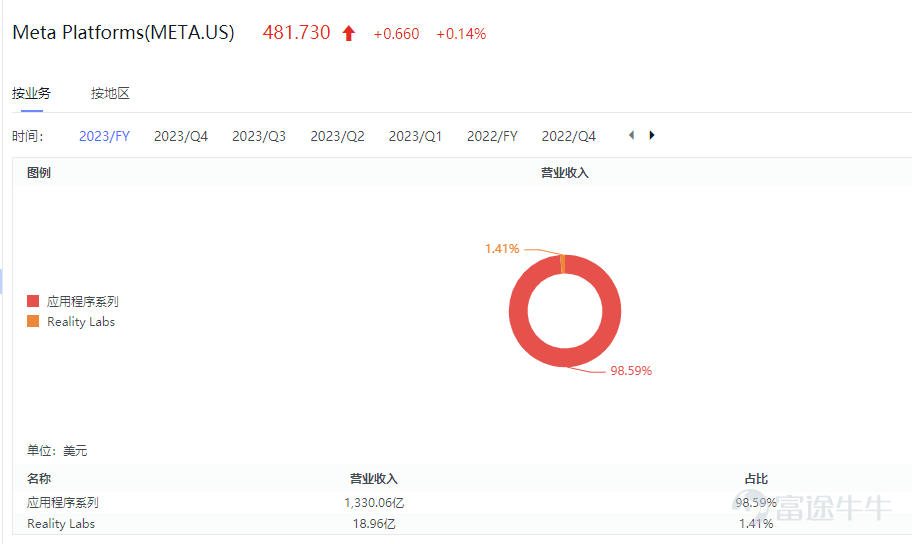Screen dimensions: 912x544
Task: Select the 2023/Q4 period
Action: click(181, 136)
